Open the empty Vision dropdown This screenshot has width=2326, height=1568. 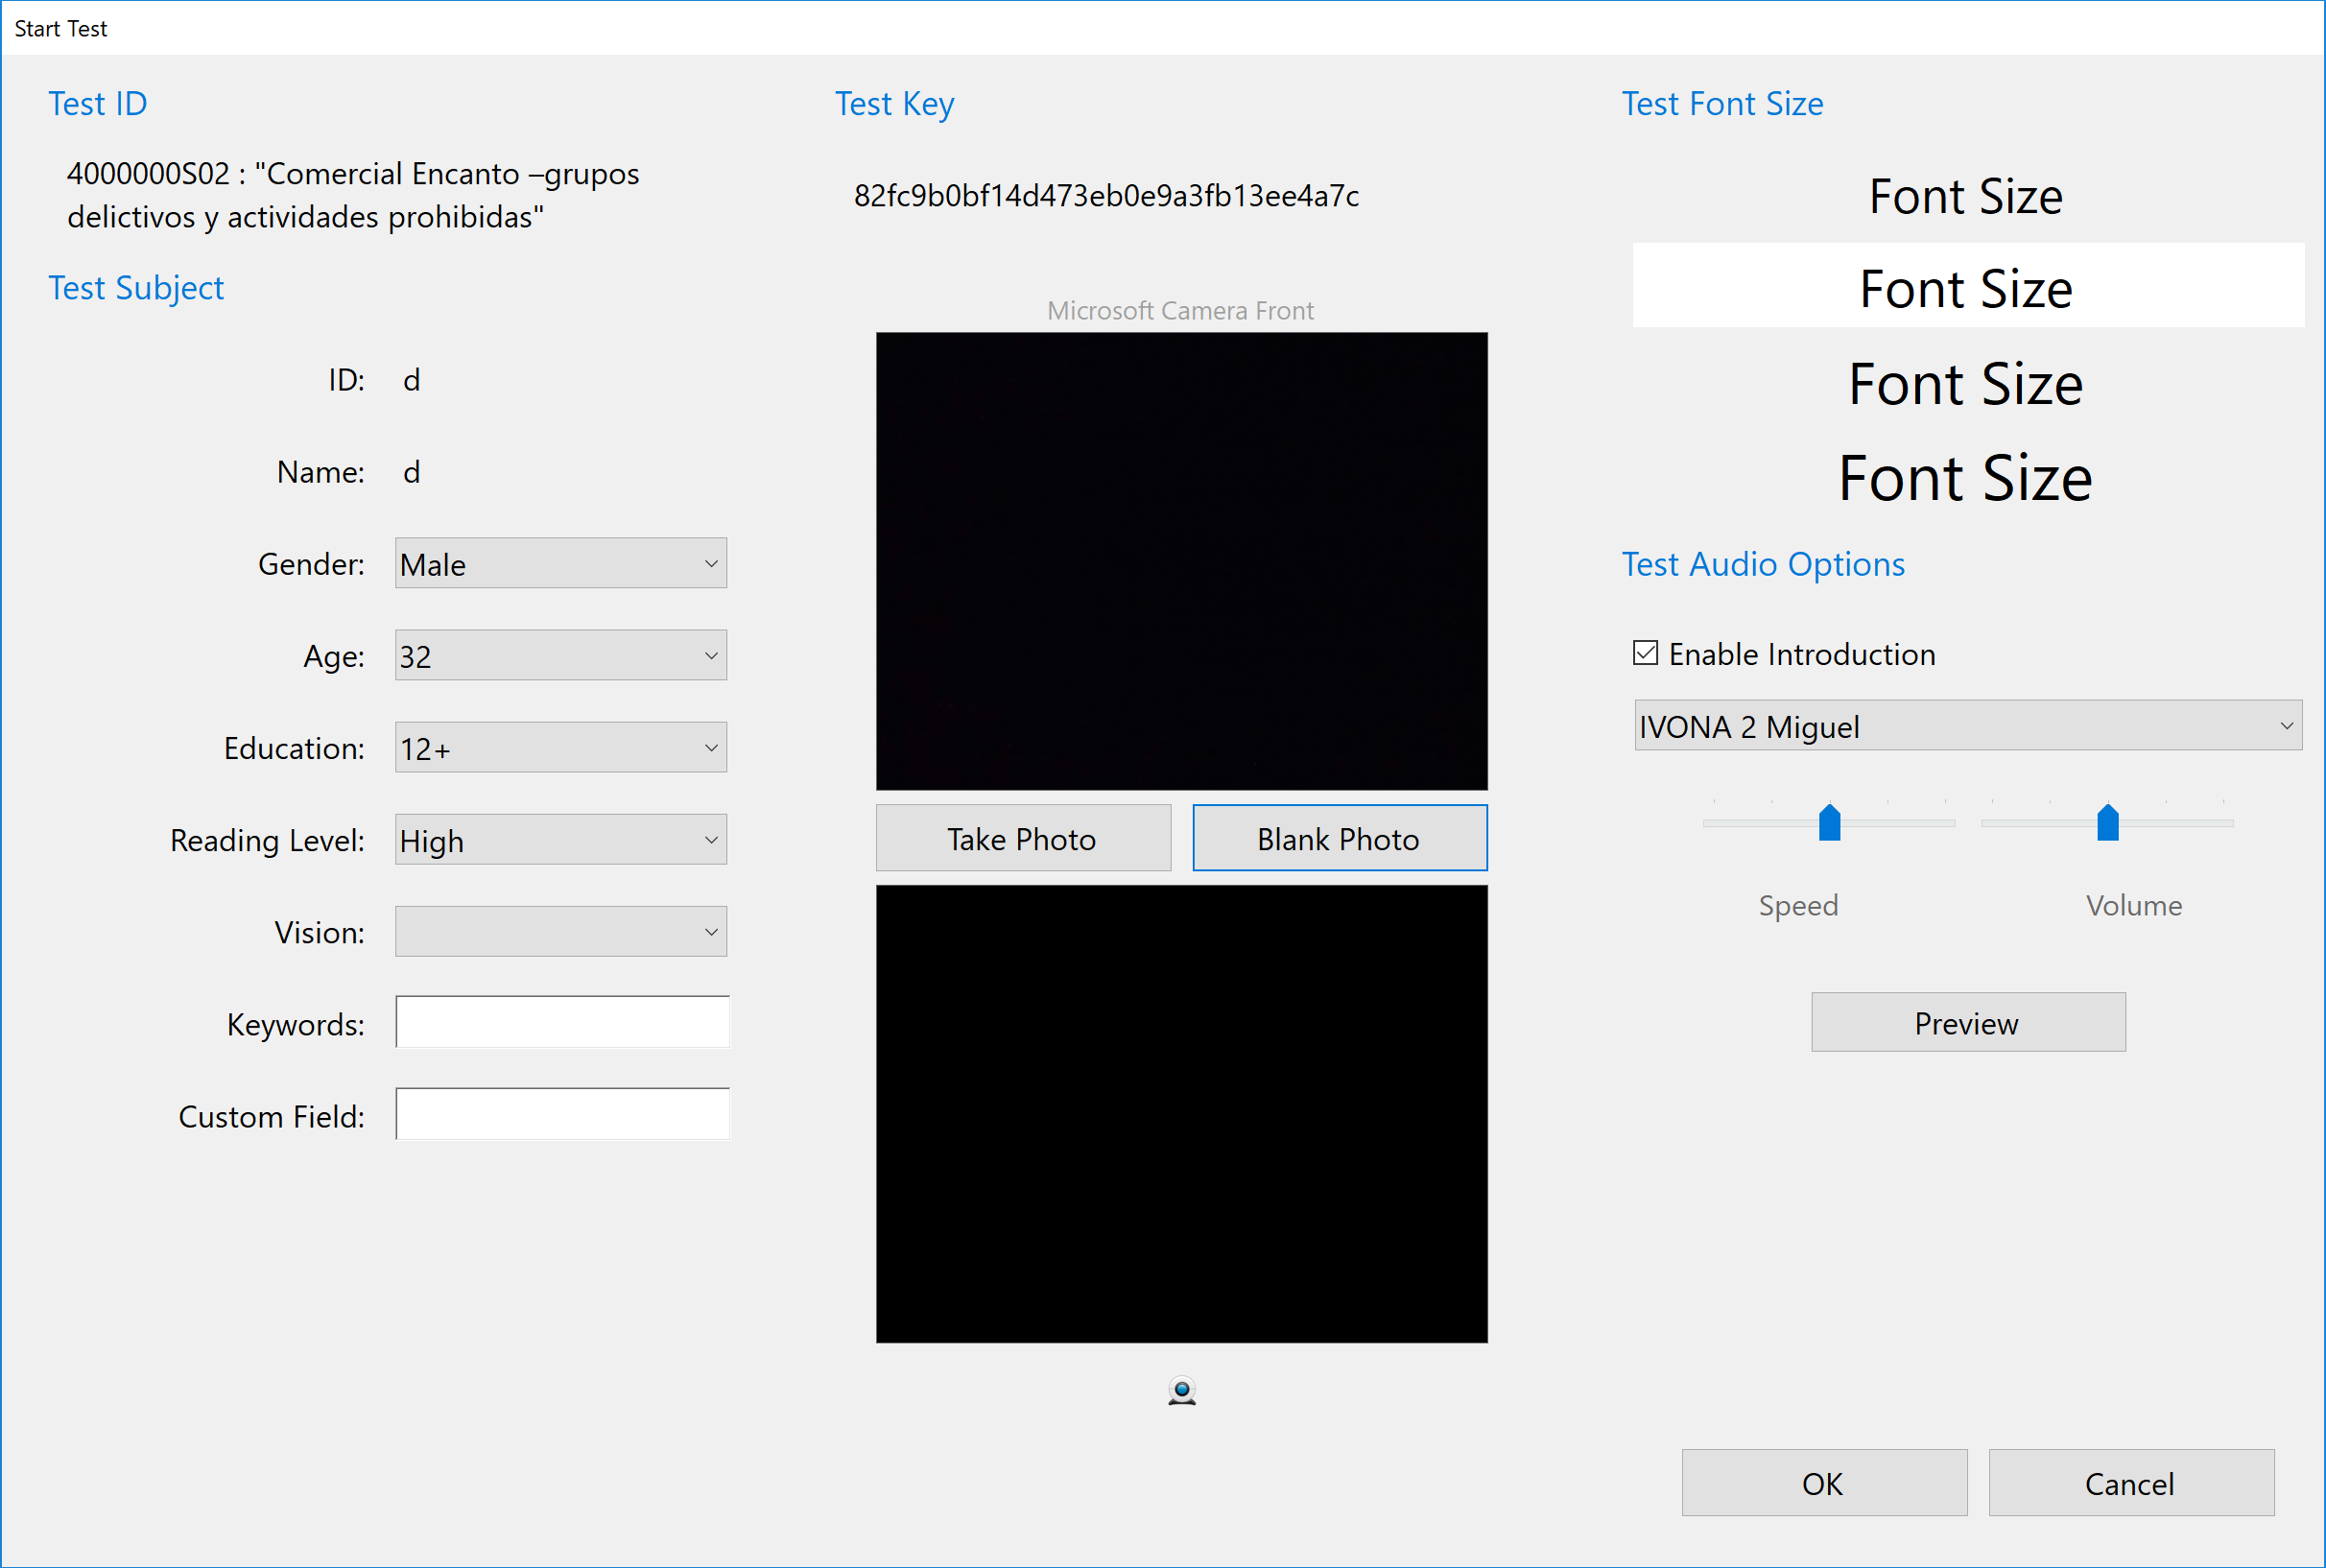[561, 932]
